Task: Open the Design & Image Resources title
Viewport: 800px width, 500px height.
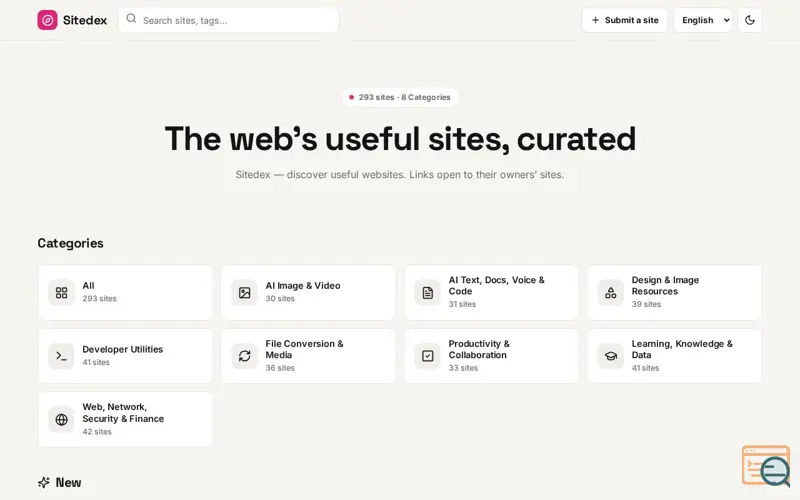Action: (665, 286)
